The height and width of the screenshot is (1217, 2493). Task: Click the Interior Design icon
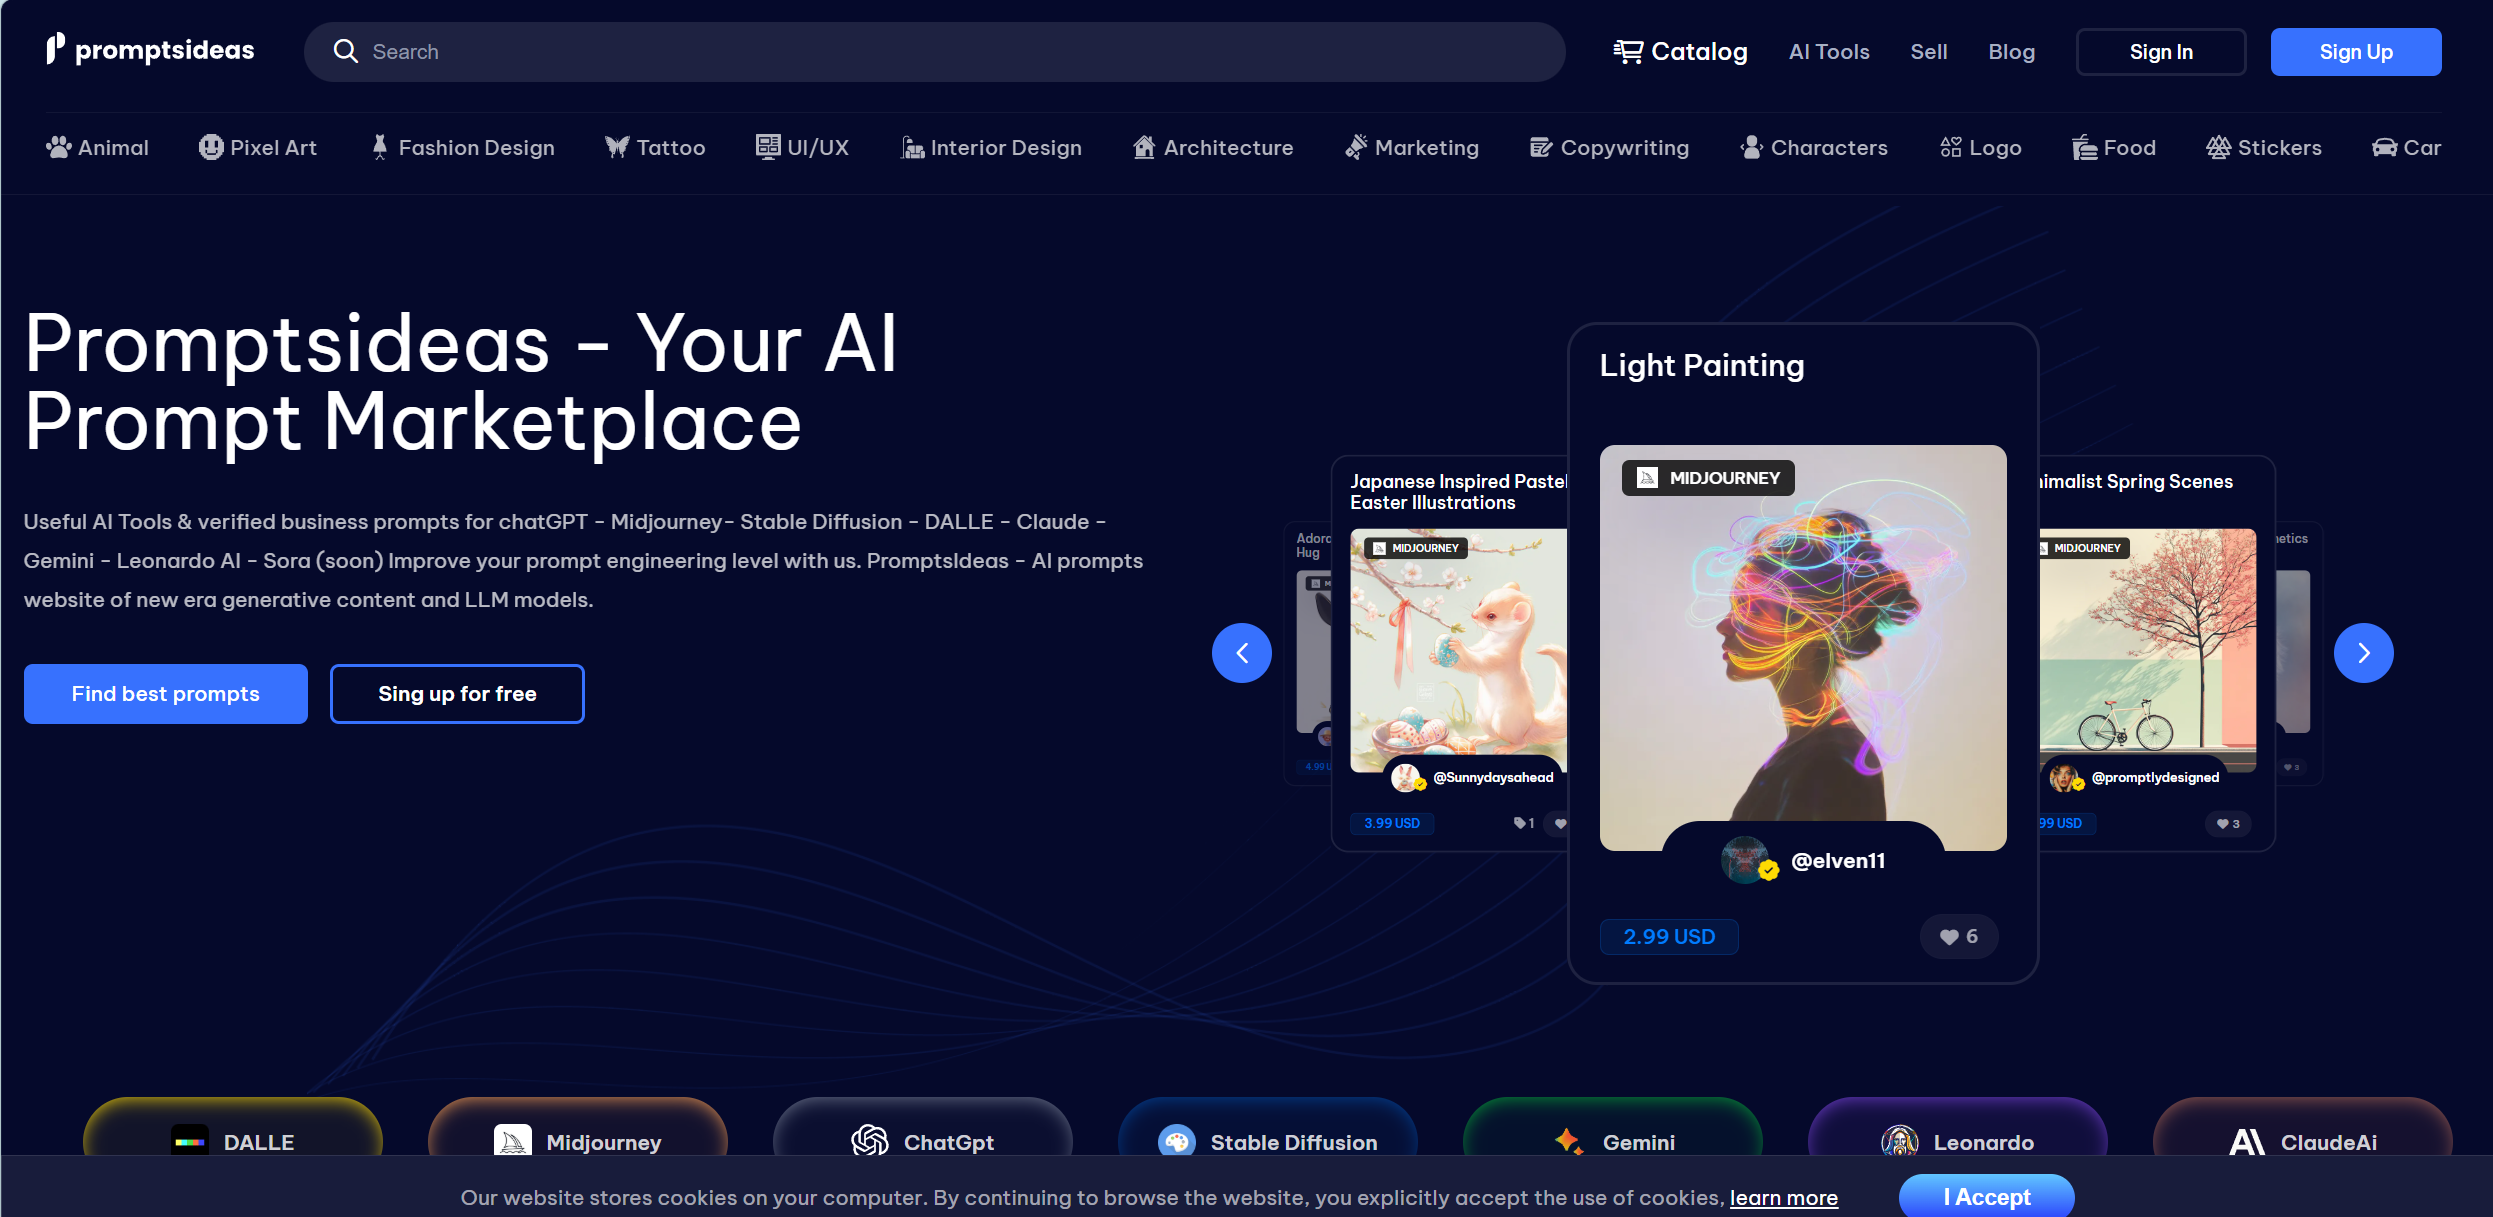912,148
